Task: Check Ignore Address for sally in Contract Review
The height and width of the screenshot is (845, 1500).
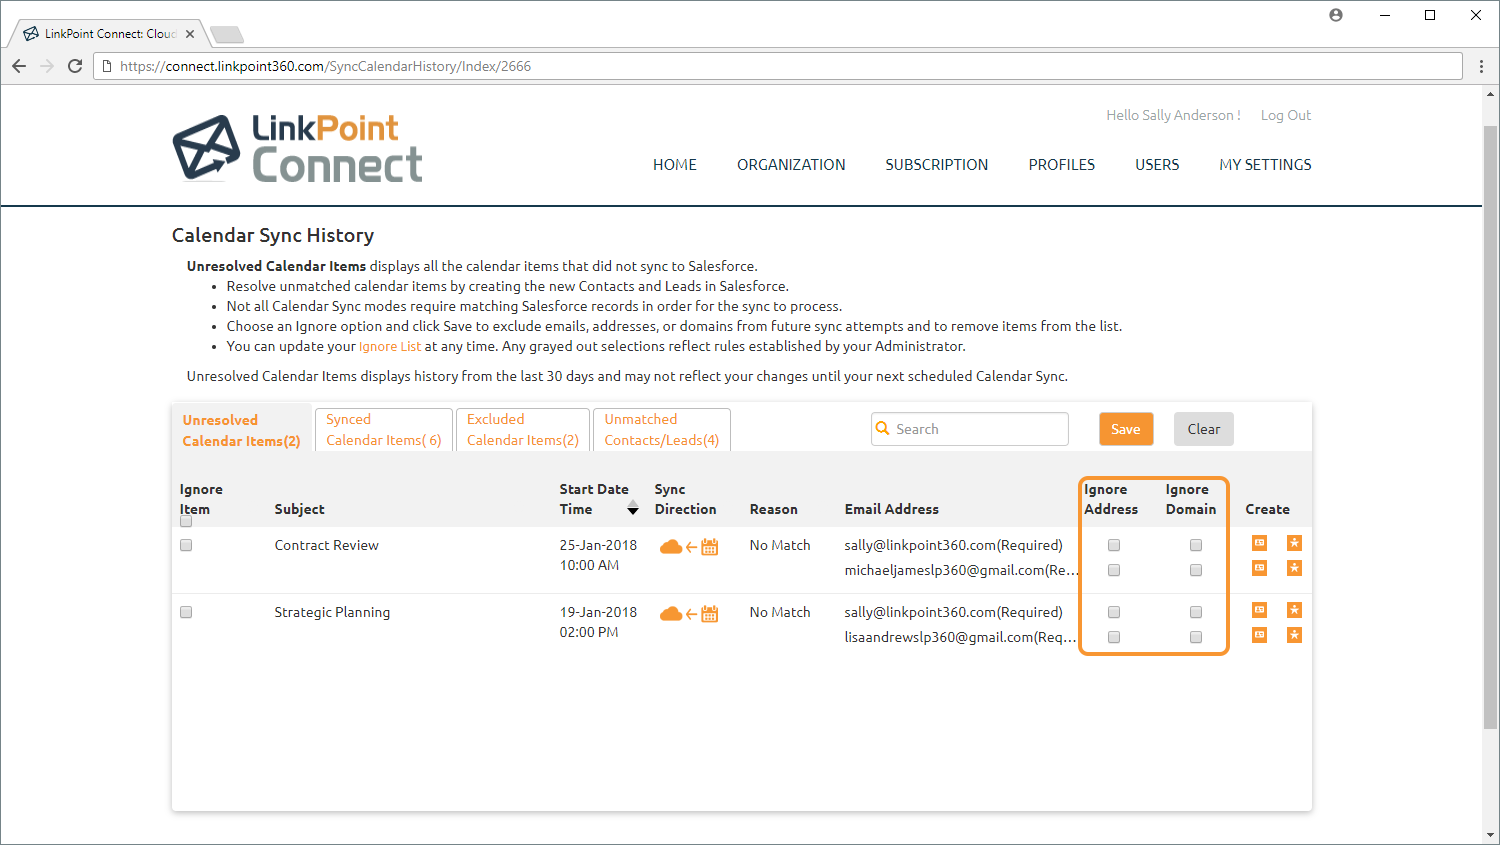Action: click(x=1114, y=545)
